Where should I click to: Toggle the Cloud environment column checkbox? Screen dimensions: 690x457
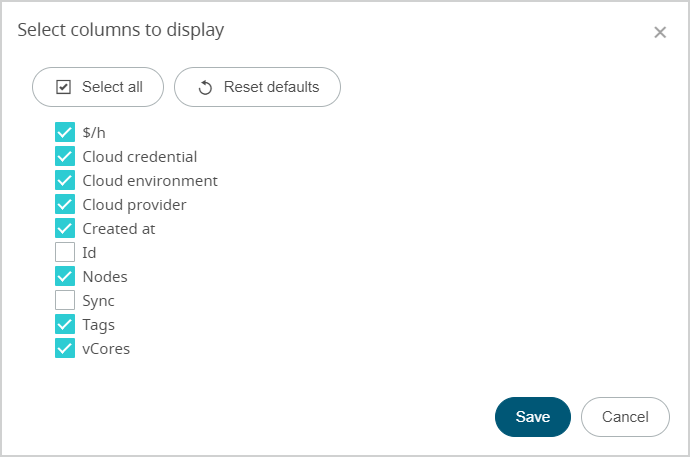pyautogui.click(x=65, y=180)
